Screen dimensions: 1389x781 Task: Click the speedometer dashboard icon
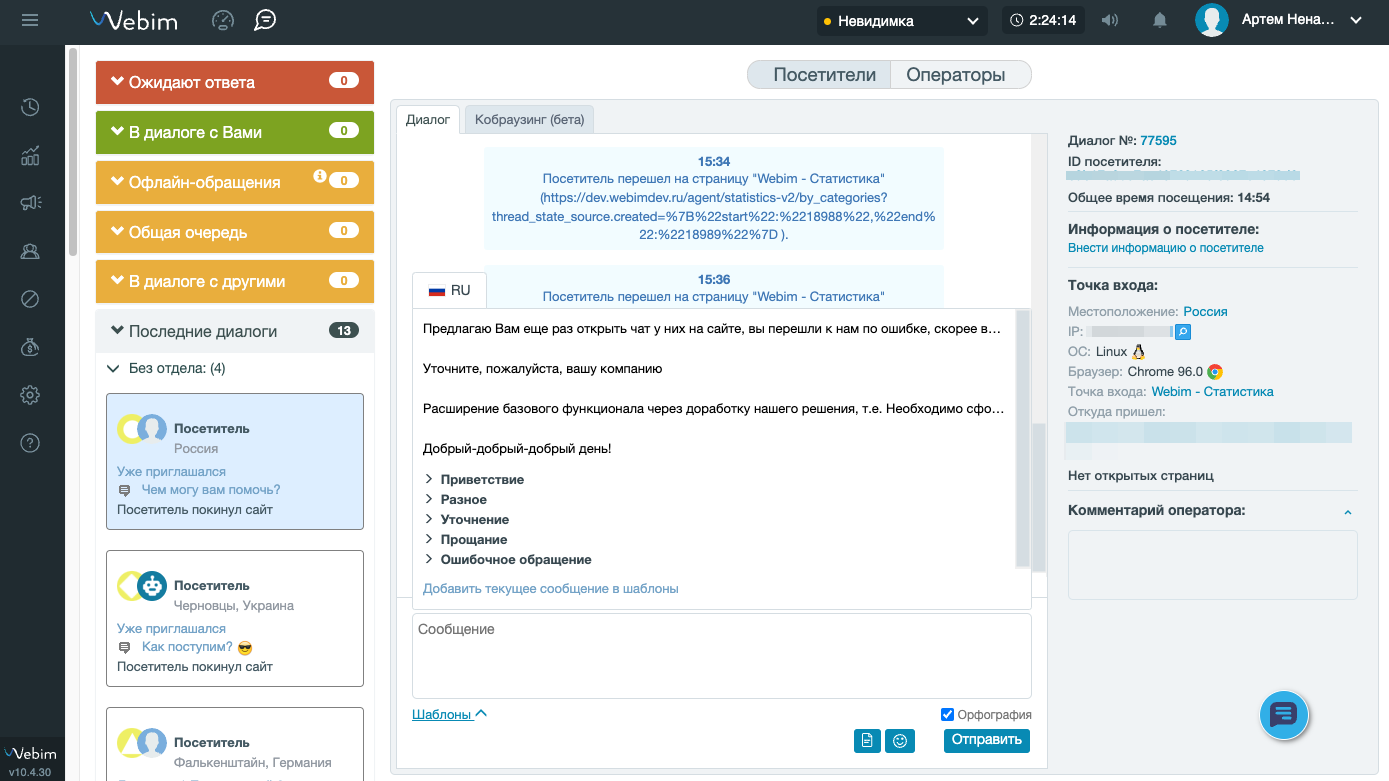tap(223, 20)
